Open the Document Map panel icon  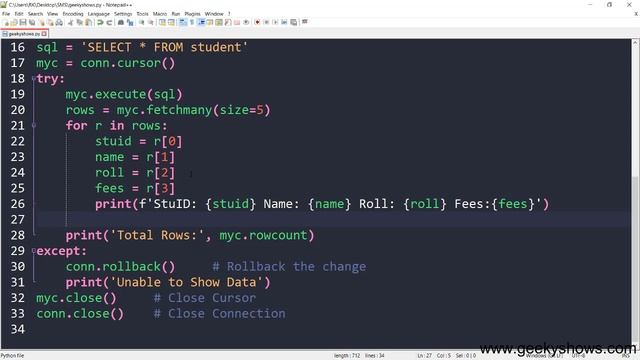tap(218, 22)
